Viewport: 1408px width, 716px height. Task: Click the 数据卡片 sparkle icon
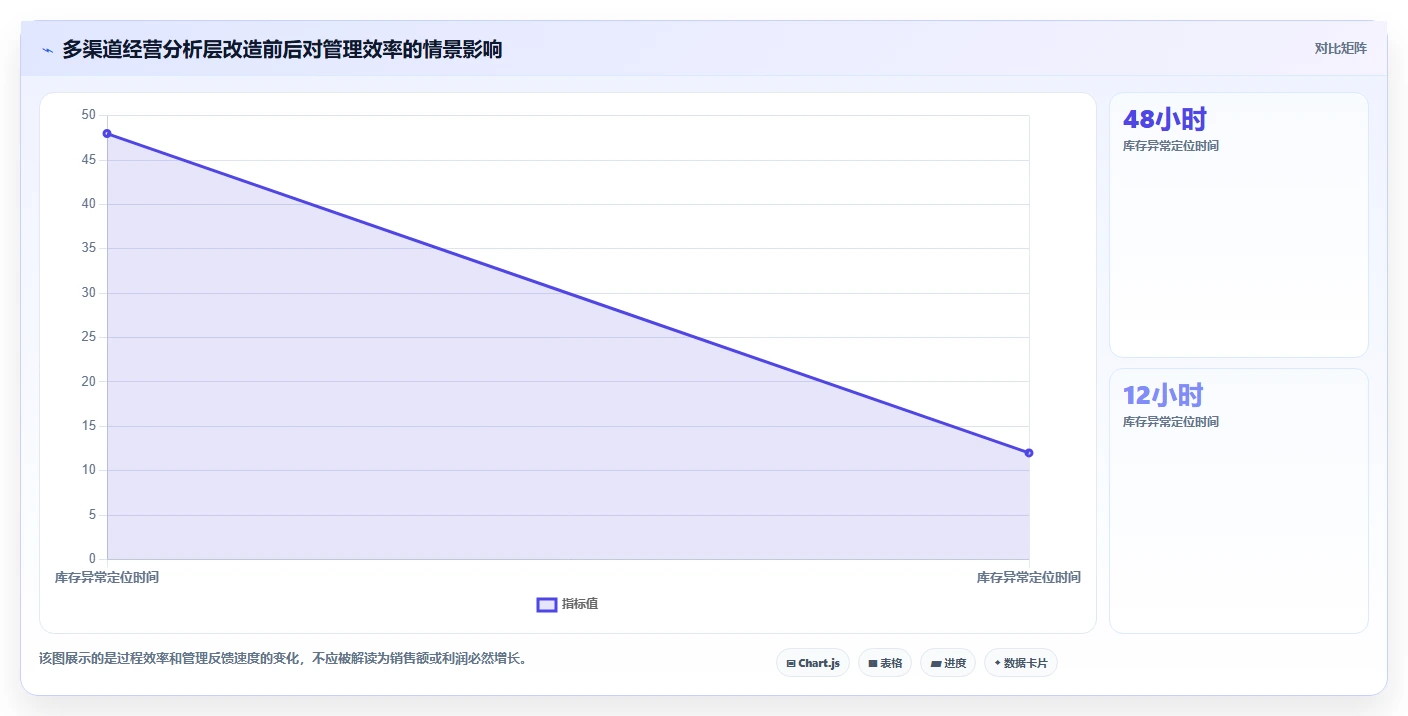998,663
